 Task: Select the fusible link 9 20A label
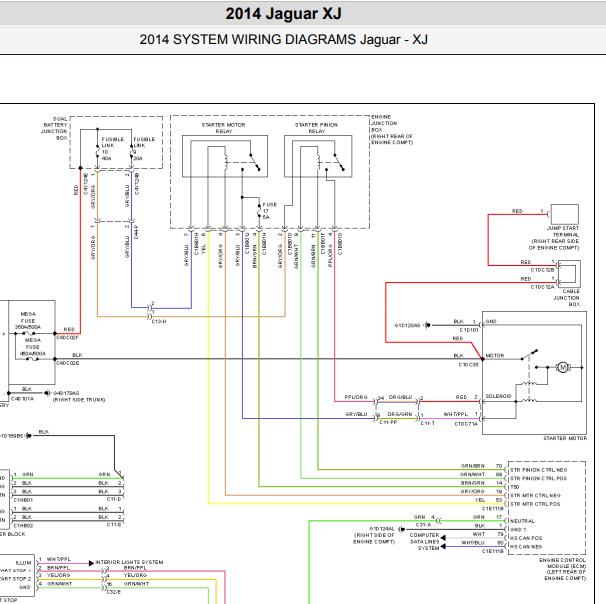(x=144, y=149)
